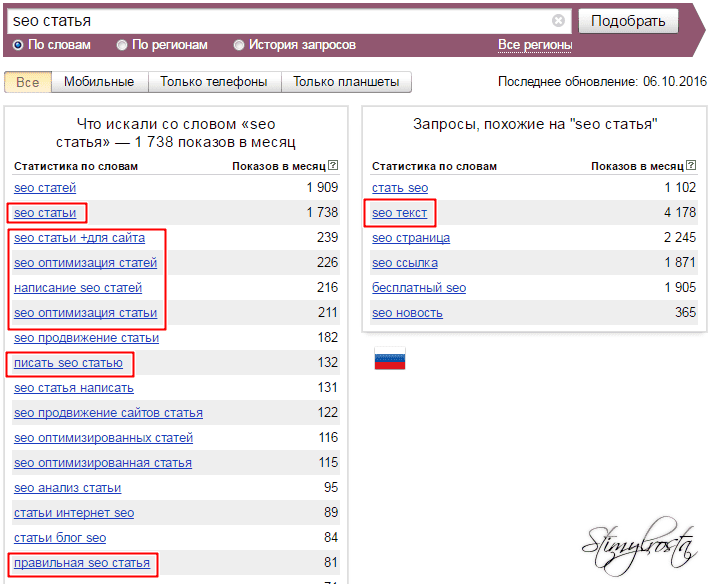Select the По словам radio button
The image size is (710, 584).
[x=18, y=45]
